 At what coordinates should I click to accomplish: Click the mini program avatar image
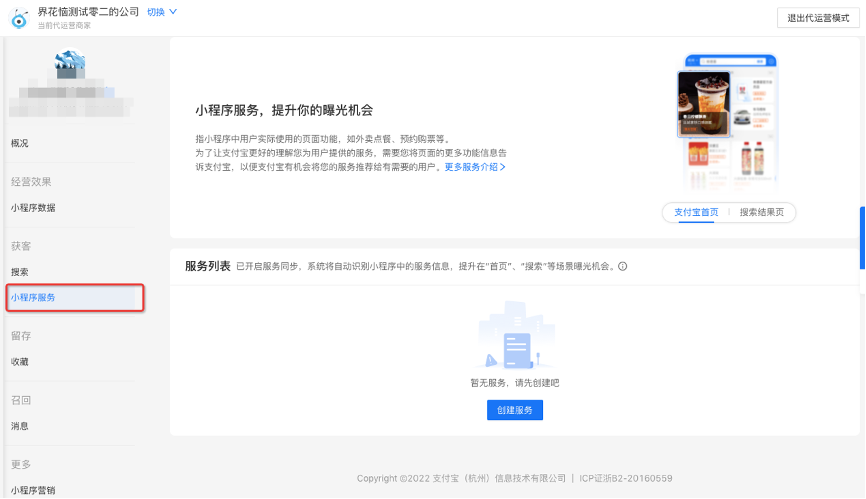(x=70, y=63)
